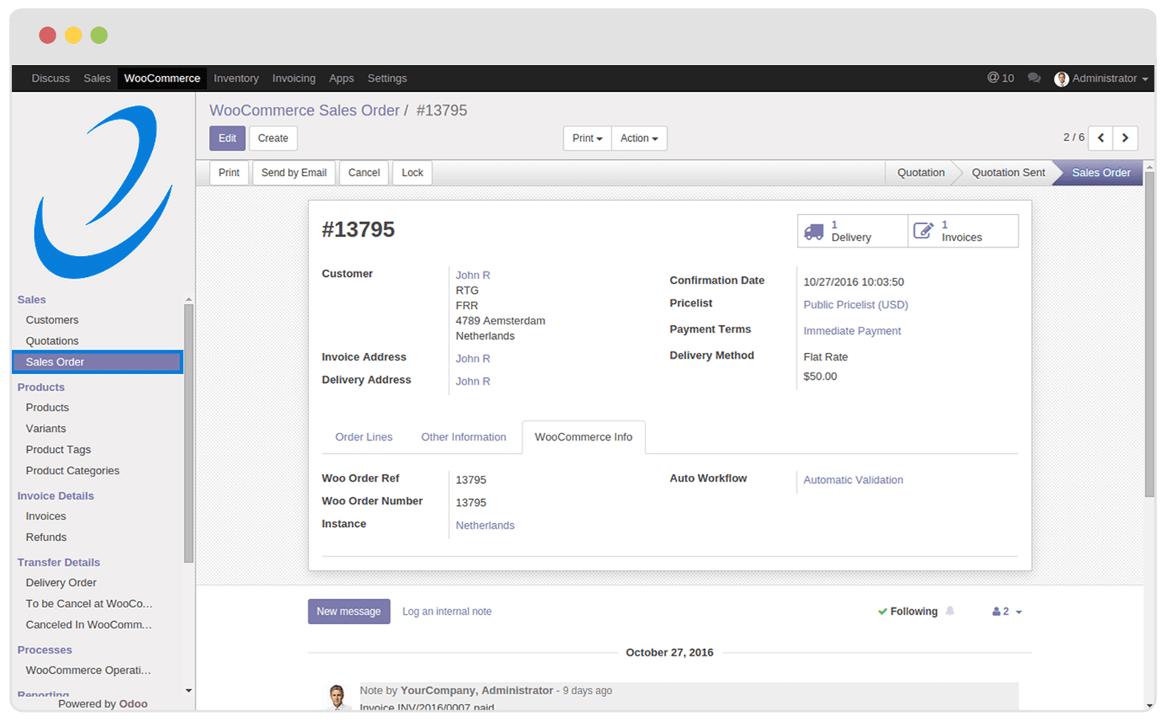Switch to the Order Lines tab
The height and width of the screenshot is (722, 1170).
click(x=363, y=437)
